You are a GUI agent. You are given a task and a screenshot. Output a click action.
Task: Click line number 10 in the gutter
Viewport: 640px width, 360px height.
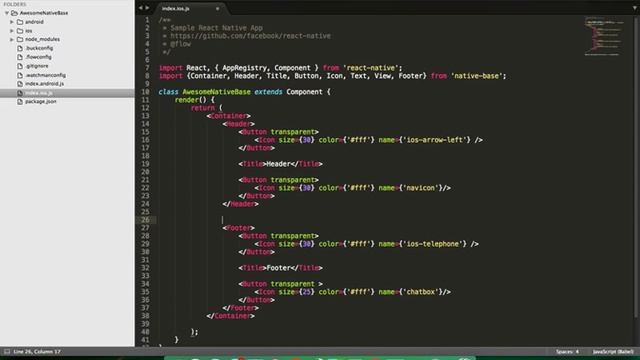[x=145, y=92]
